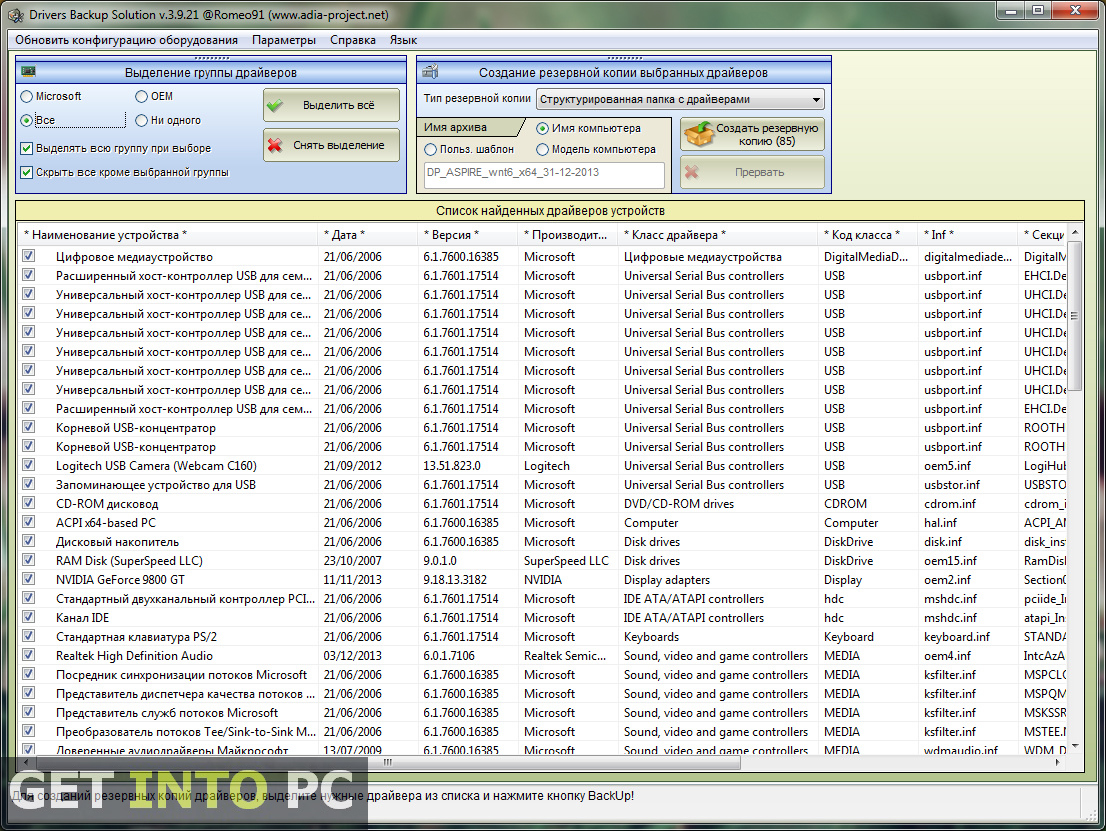Open the Справка menu

click(353, 40)
